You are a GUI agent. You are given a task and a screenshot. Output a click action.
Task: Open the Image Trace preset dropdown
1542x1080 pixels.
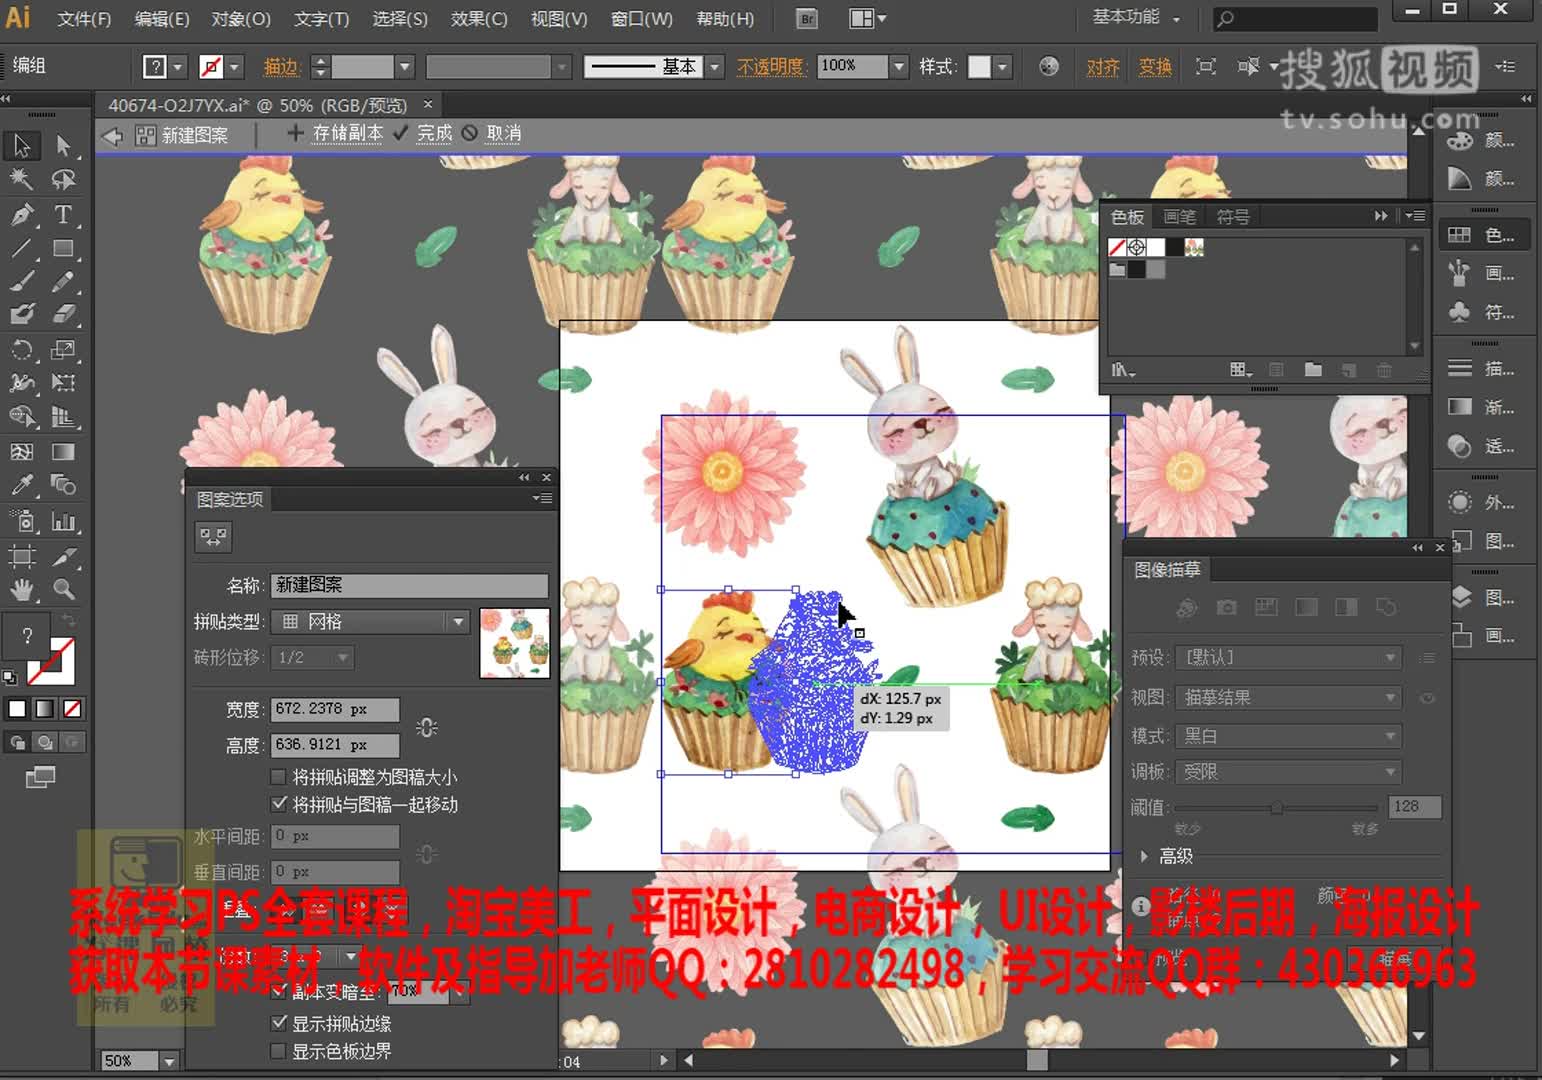(1288, 658)
